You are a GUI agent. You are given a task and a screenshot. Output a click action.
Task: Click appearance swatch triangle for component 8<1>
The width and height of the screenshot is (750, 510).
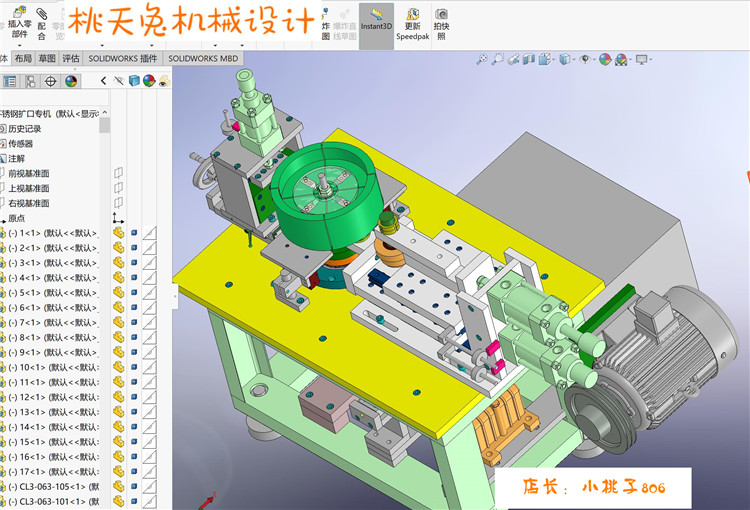pyautogui.click(x=149, y=337)
